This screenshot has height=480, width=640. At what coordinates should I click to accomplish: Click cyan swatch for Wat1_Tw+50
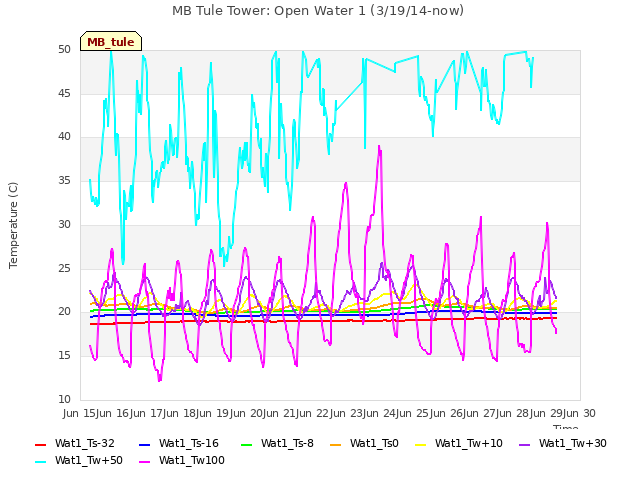(41, 462)
